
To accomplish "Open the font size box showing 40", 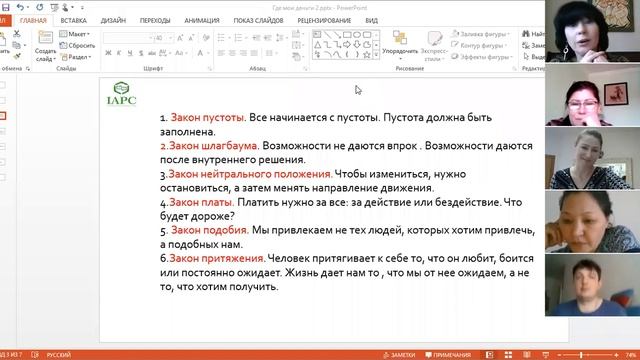I will pyautogui.click(x=164, y=38).
